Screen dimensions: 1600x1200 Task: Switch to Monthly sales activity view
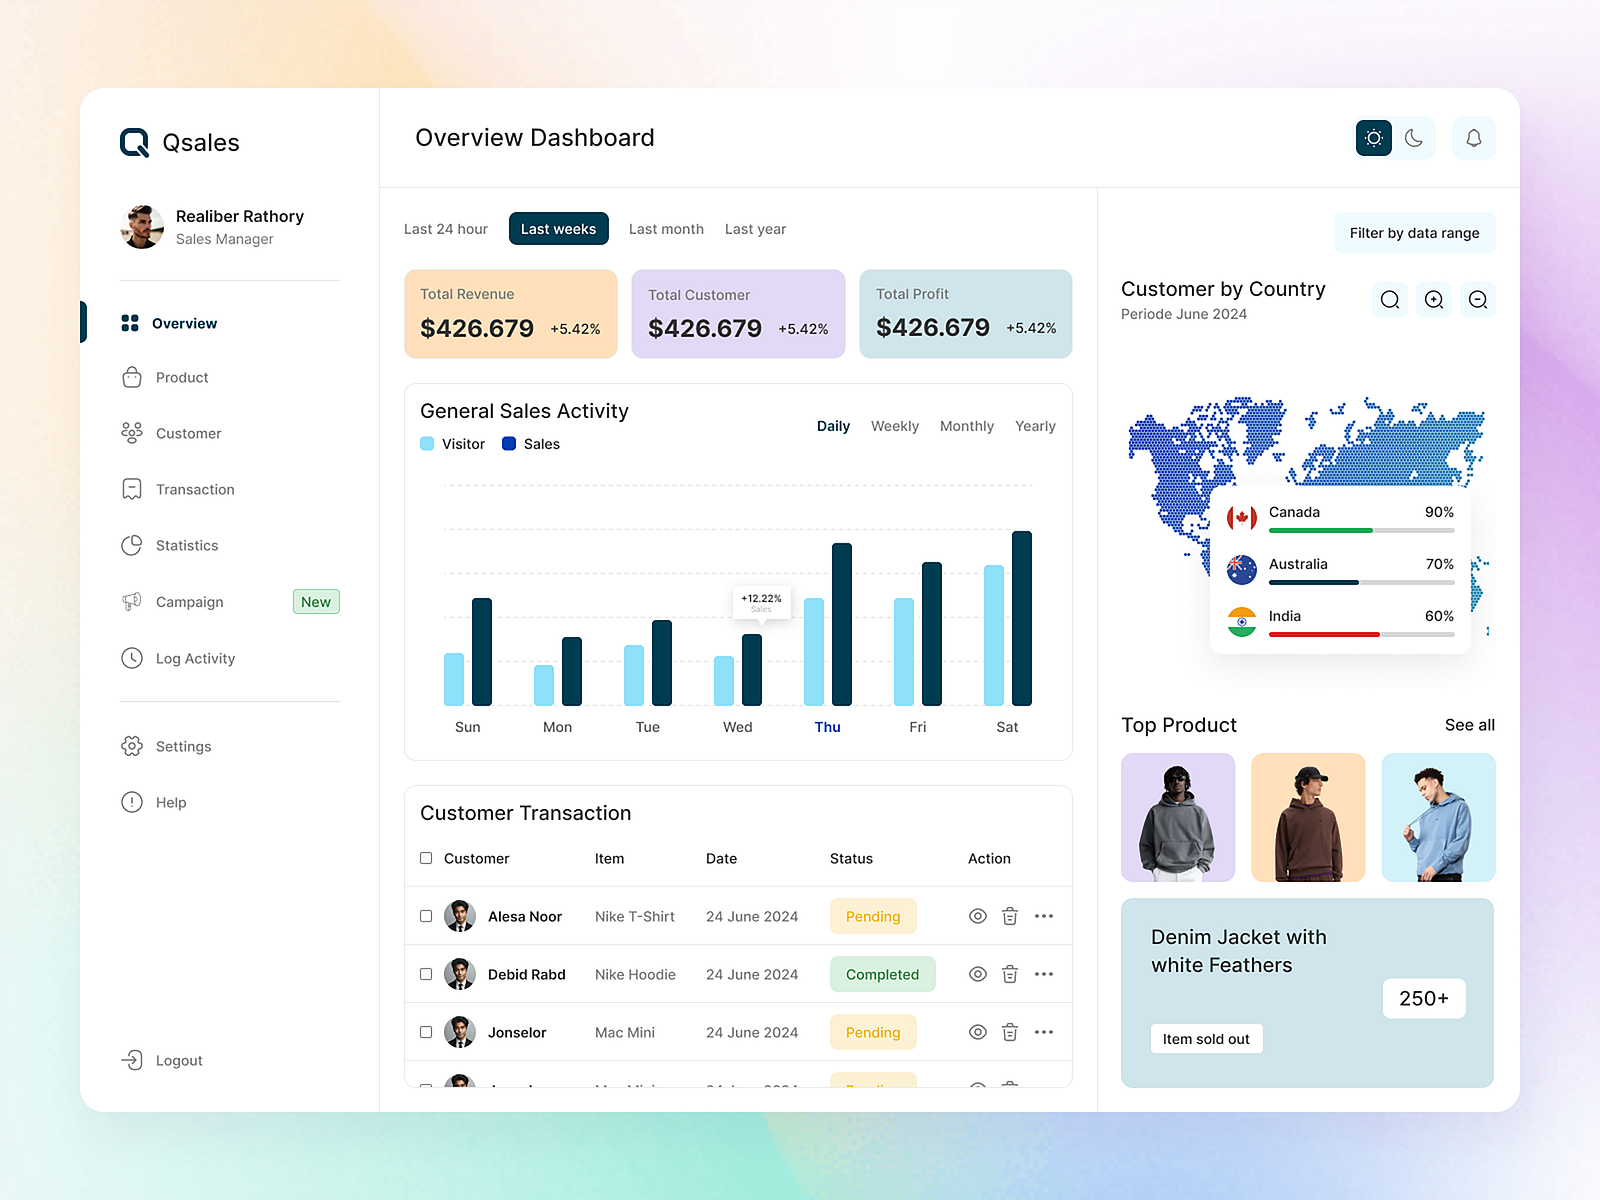click(966, 426)
